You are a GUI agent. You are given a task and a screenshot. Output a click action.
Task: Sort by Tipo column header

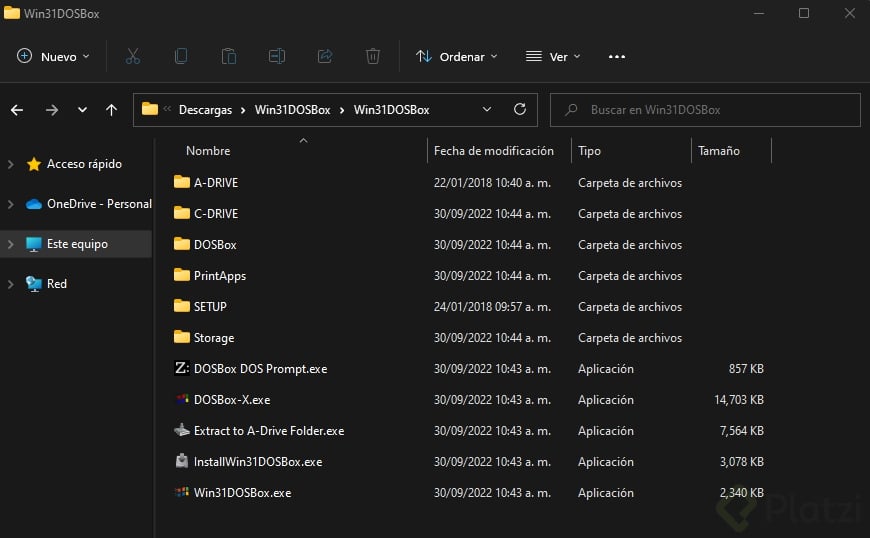coord(589,151)
